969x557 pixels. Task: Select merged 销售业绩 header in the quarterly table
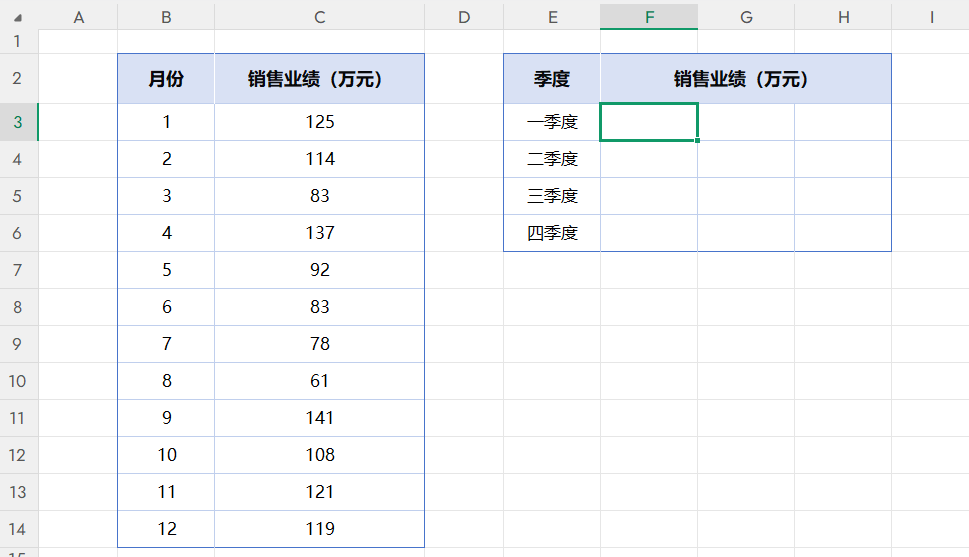point(745,79)
